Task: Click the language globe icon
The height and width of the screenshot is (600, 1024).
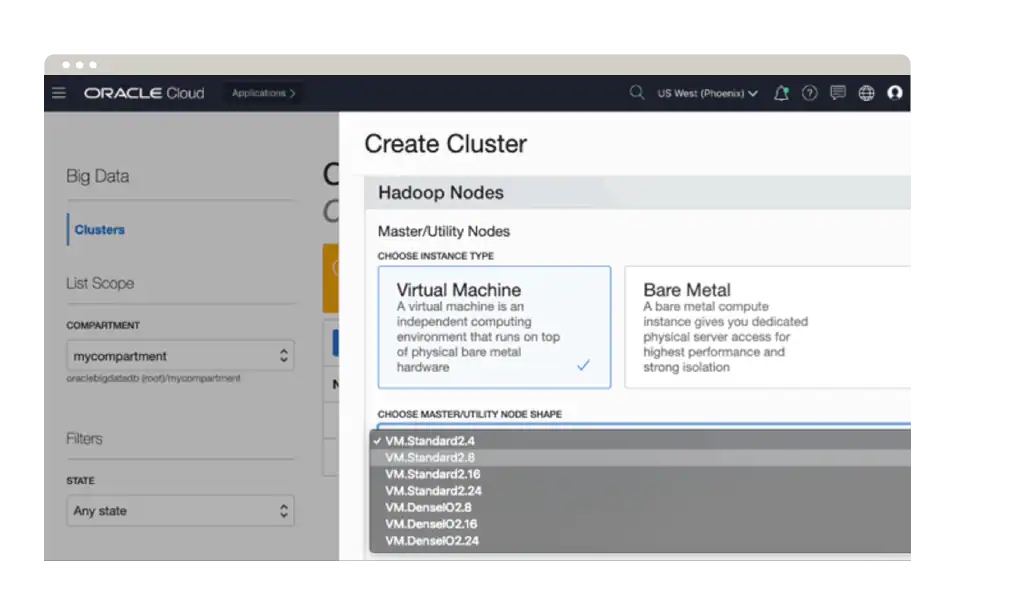Action: 866,93
